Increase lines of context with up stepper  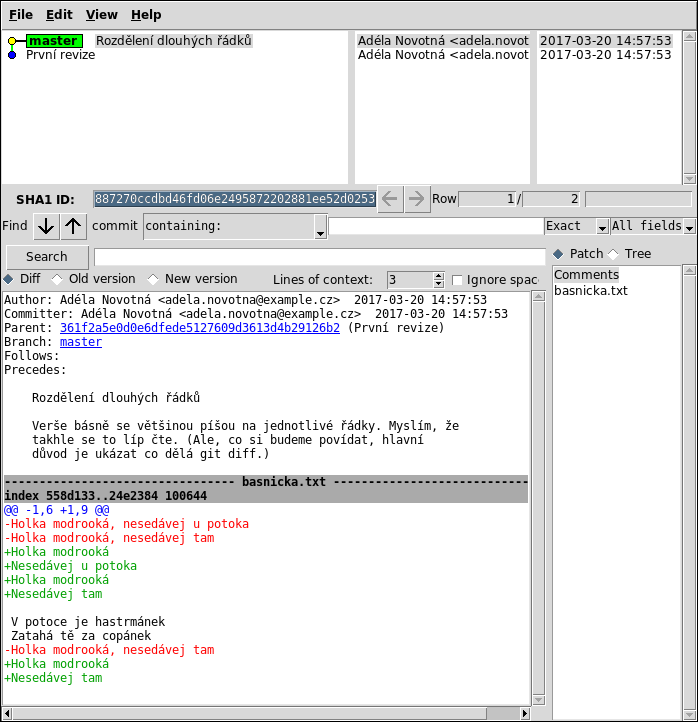point(438,276)
